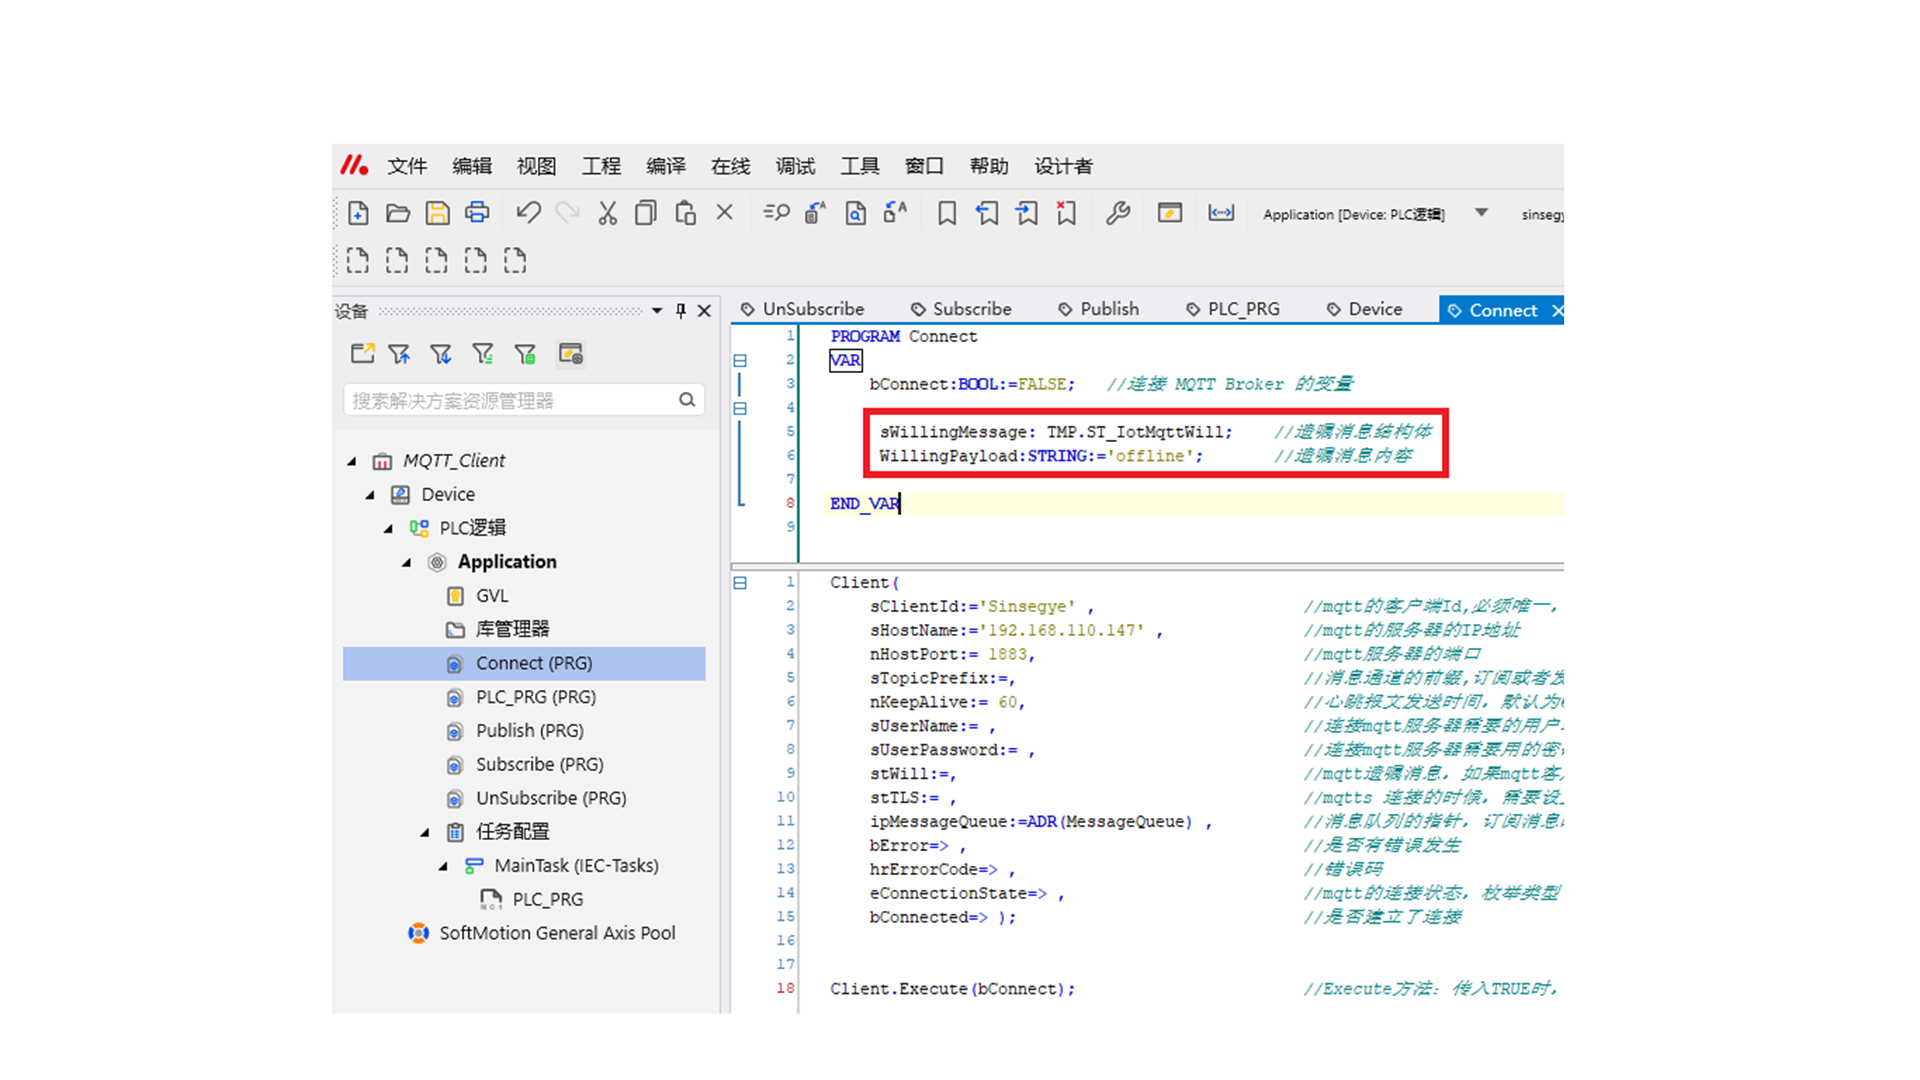This screenshot has height=1080, width=1920.
Task: Switch to the Device editor tab
Action: [x=1365, y=309]
